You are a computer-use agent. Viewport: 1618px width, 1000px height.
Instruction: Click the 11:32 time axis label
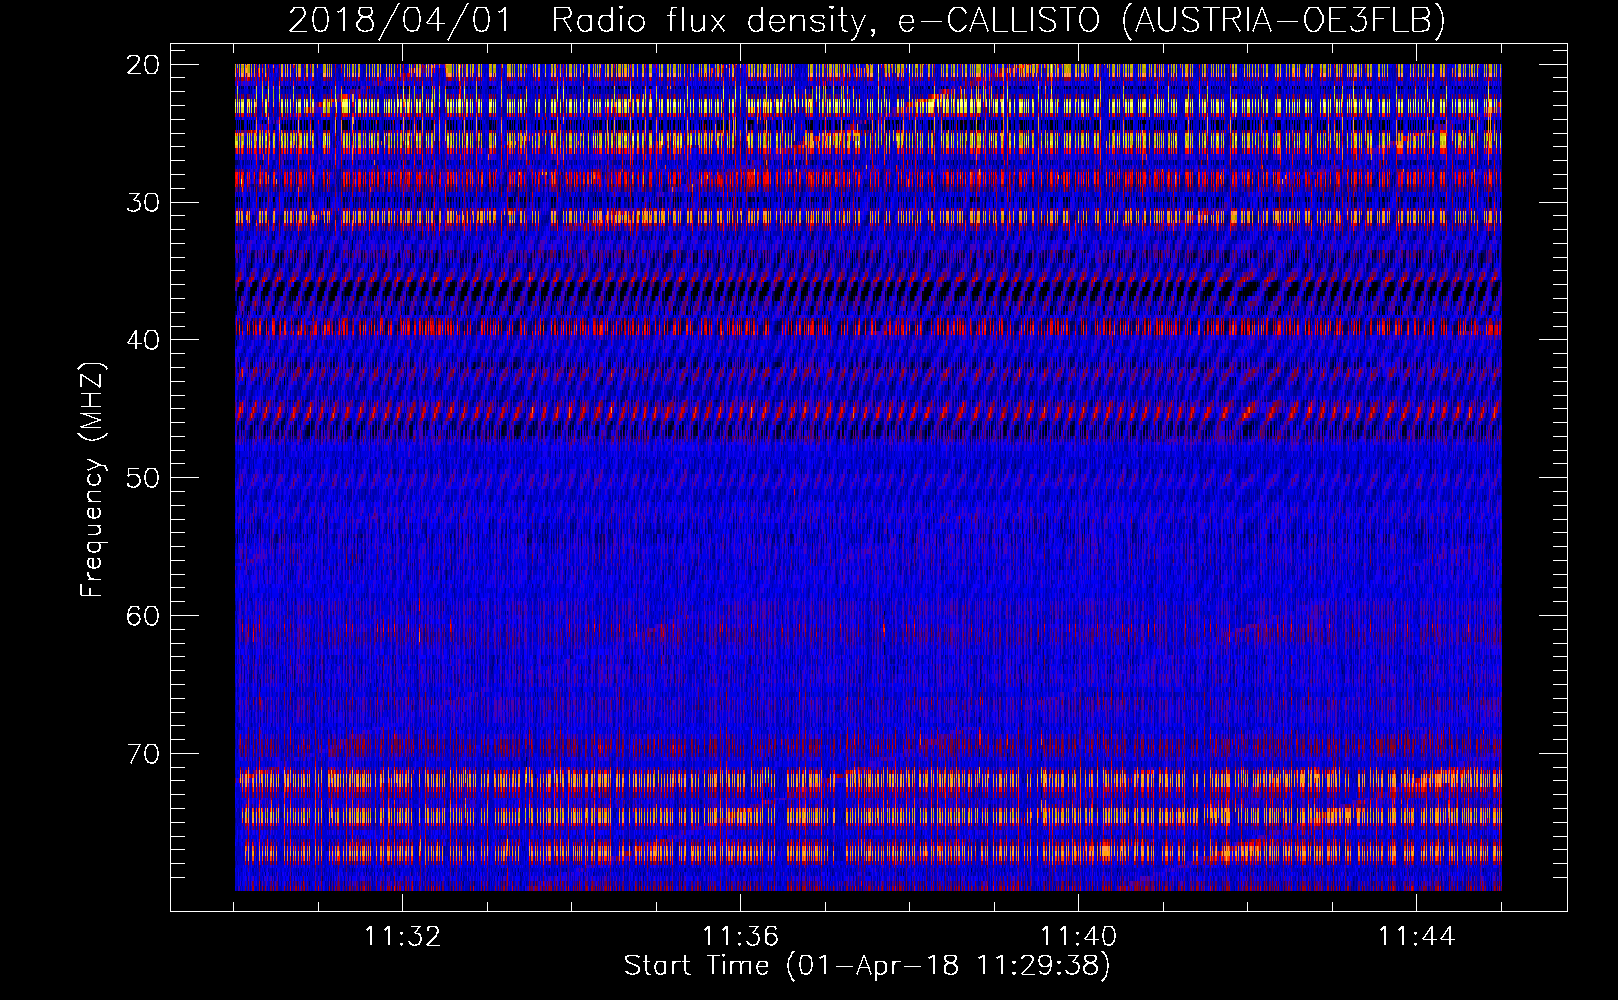coord(402,937)
